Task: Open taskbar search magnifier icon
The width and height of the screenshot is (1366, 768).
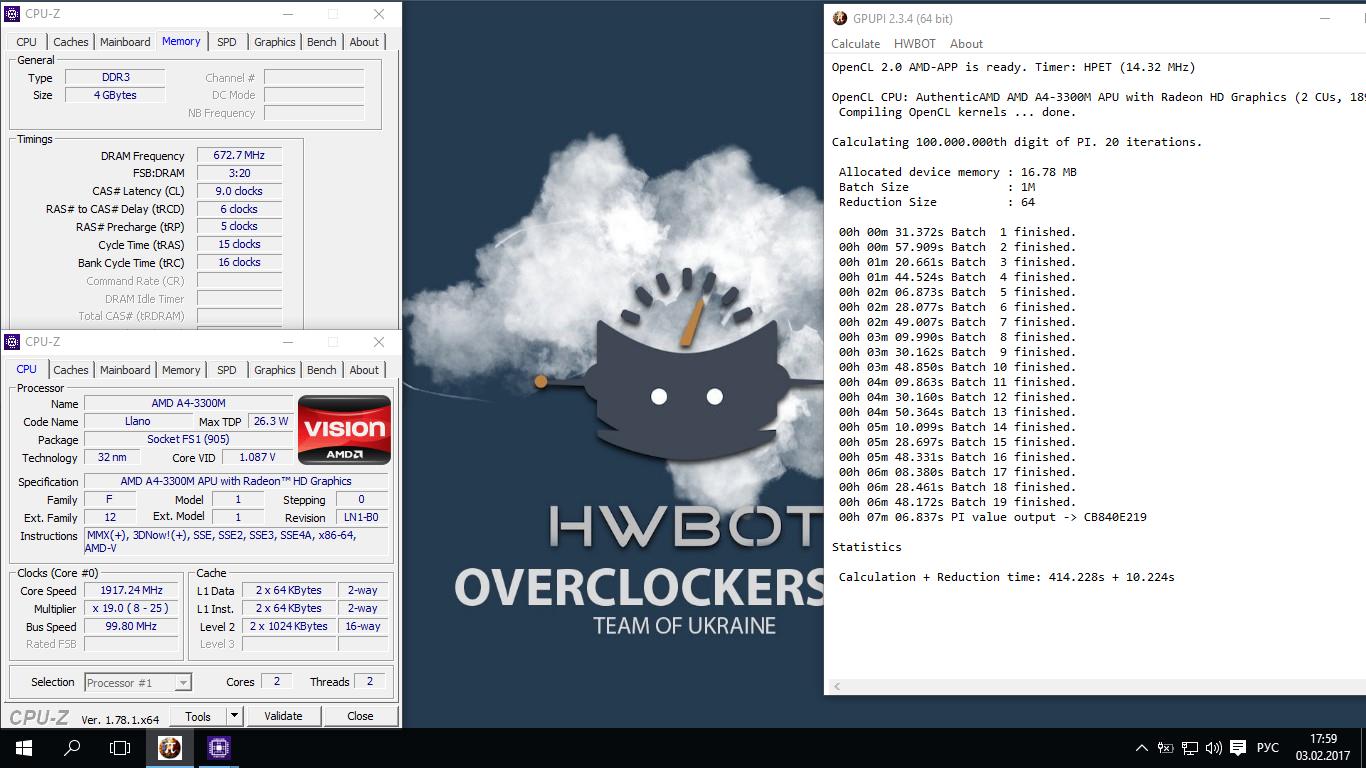Action: pyautogui.click(x=72, y=747)
